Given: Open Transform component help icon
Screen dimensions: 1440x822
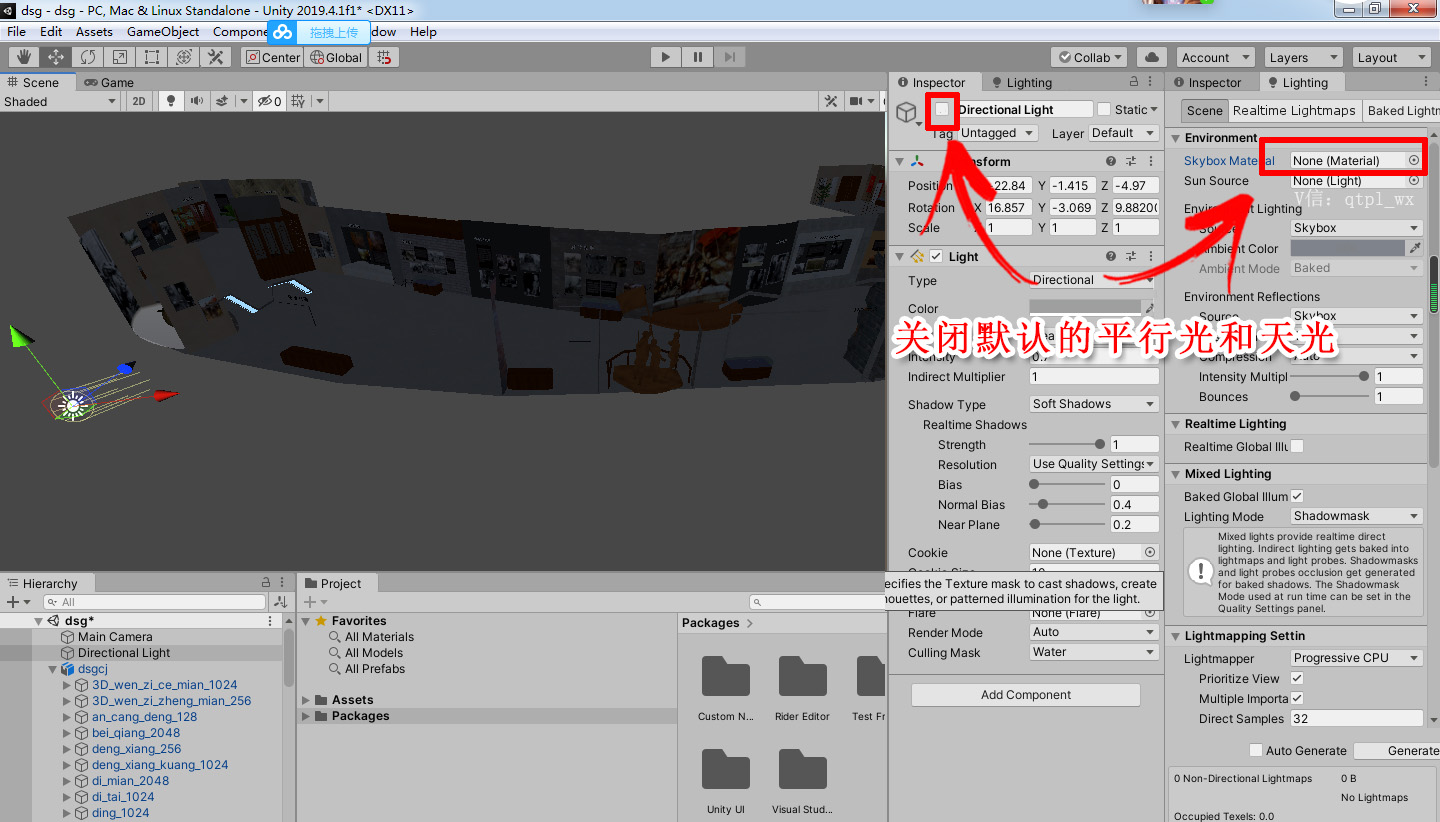Looking at the screenshot, I should tap(1111, 161).
